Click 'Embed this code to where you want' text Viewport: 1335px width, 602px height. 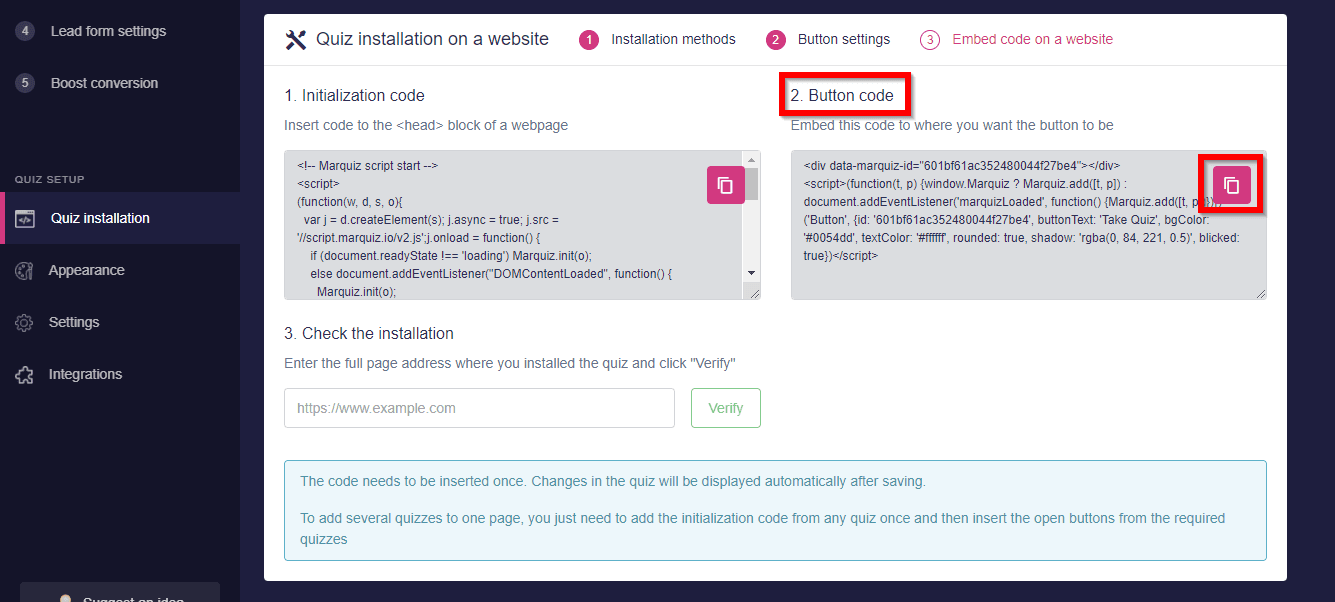click(952, 125)
